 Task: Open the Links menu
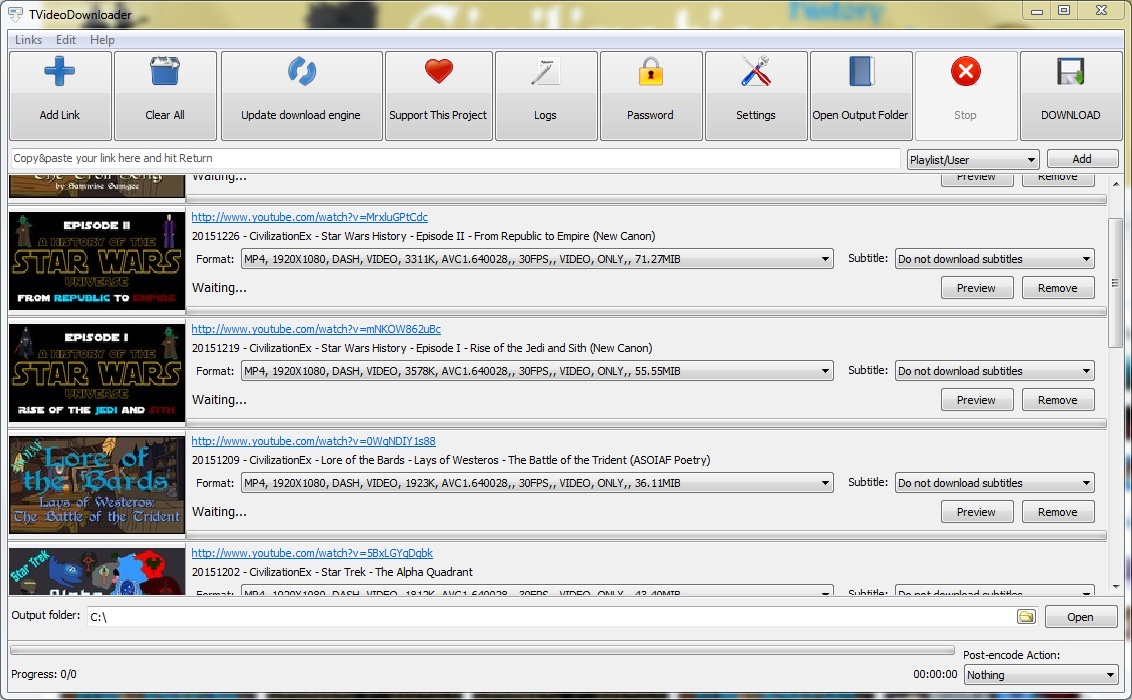(x=28, y=40)
